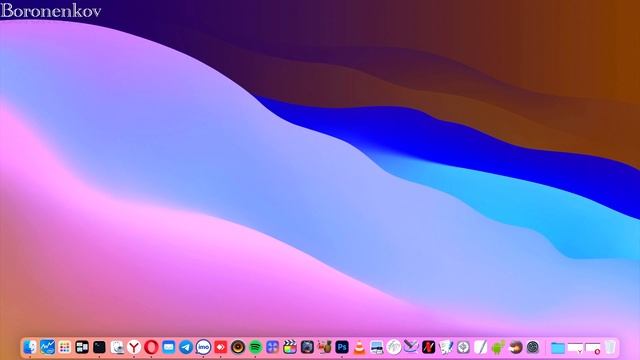Open the purple four-square grid app
This screenshot has width=640, height=360.
pyautogui.click(x=272, y=347)
